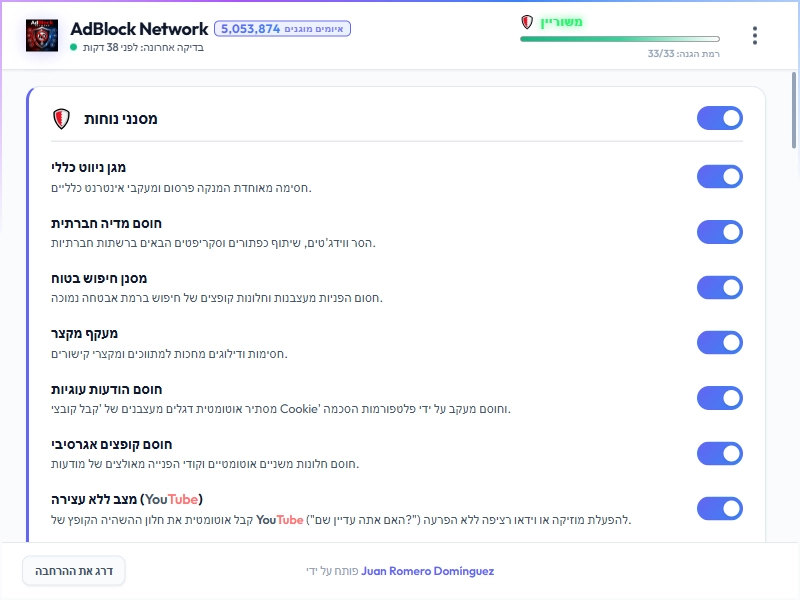The width and height of the screenshot is (800, 600).
Task: Toggle the מעקף מקצר switch
Action: click(719, 342)
